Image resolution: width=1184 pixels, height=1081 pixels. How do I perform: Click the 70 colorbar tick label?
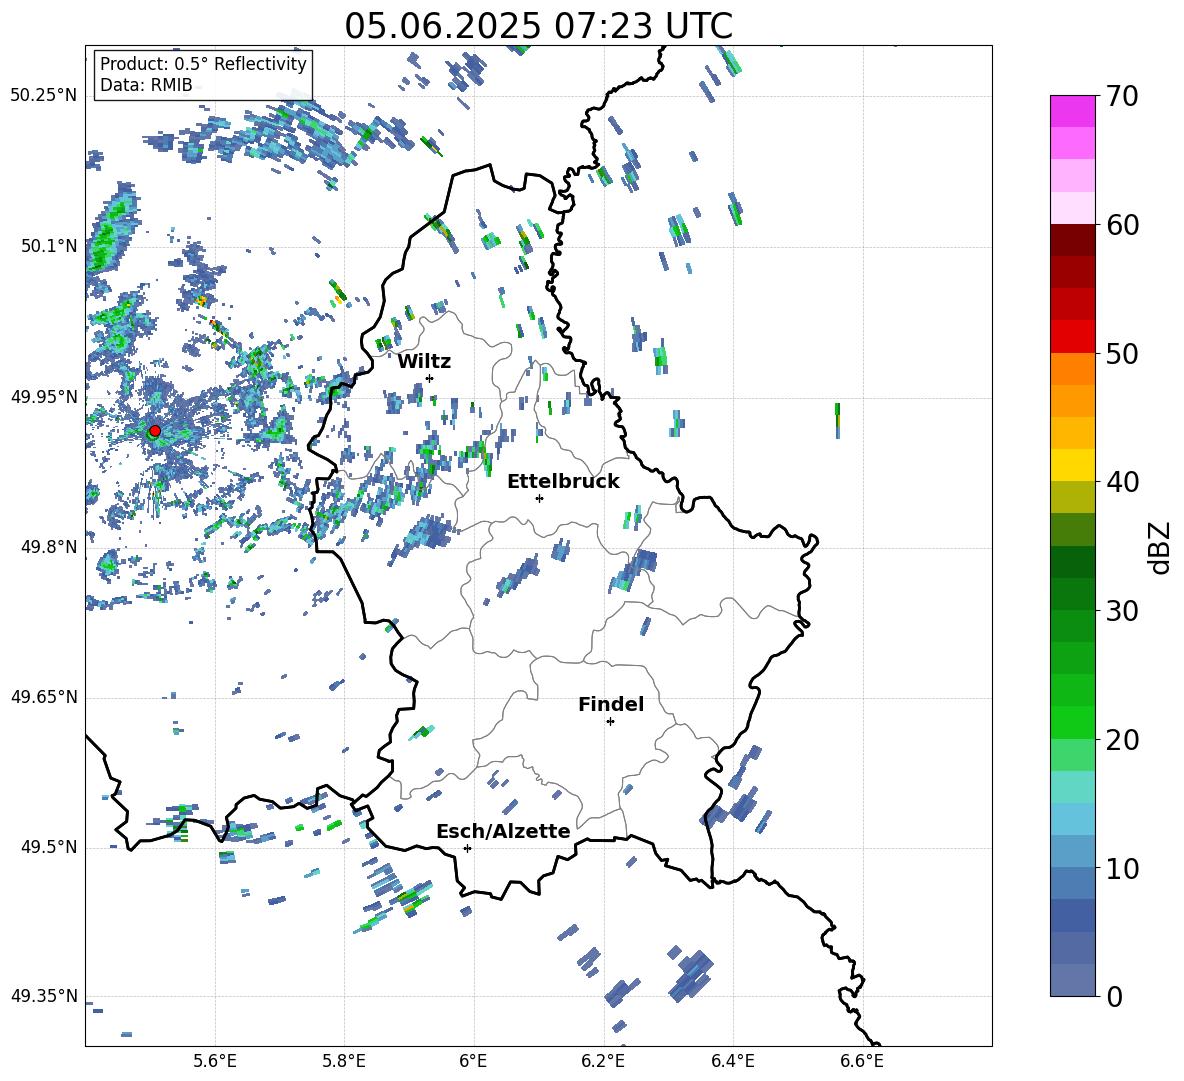tap(1122, 97)
